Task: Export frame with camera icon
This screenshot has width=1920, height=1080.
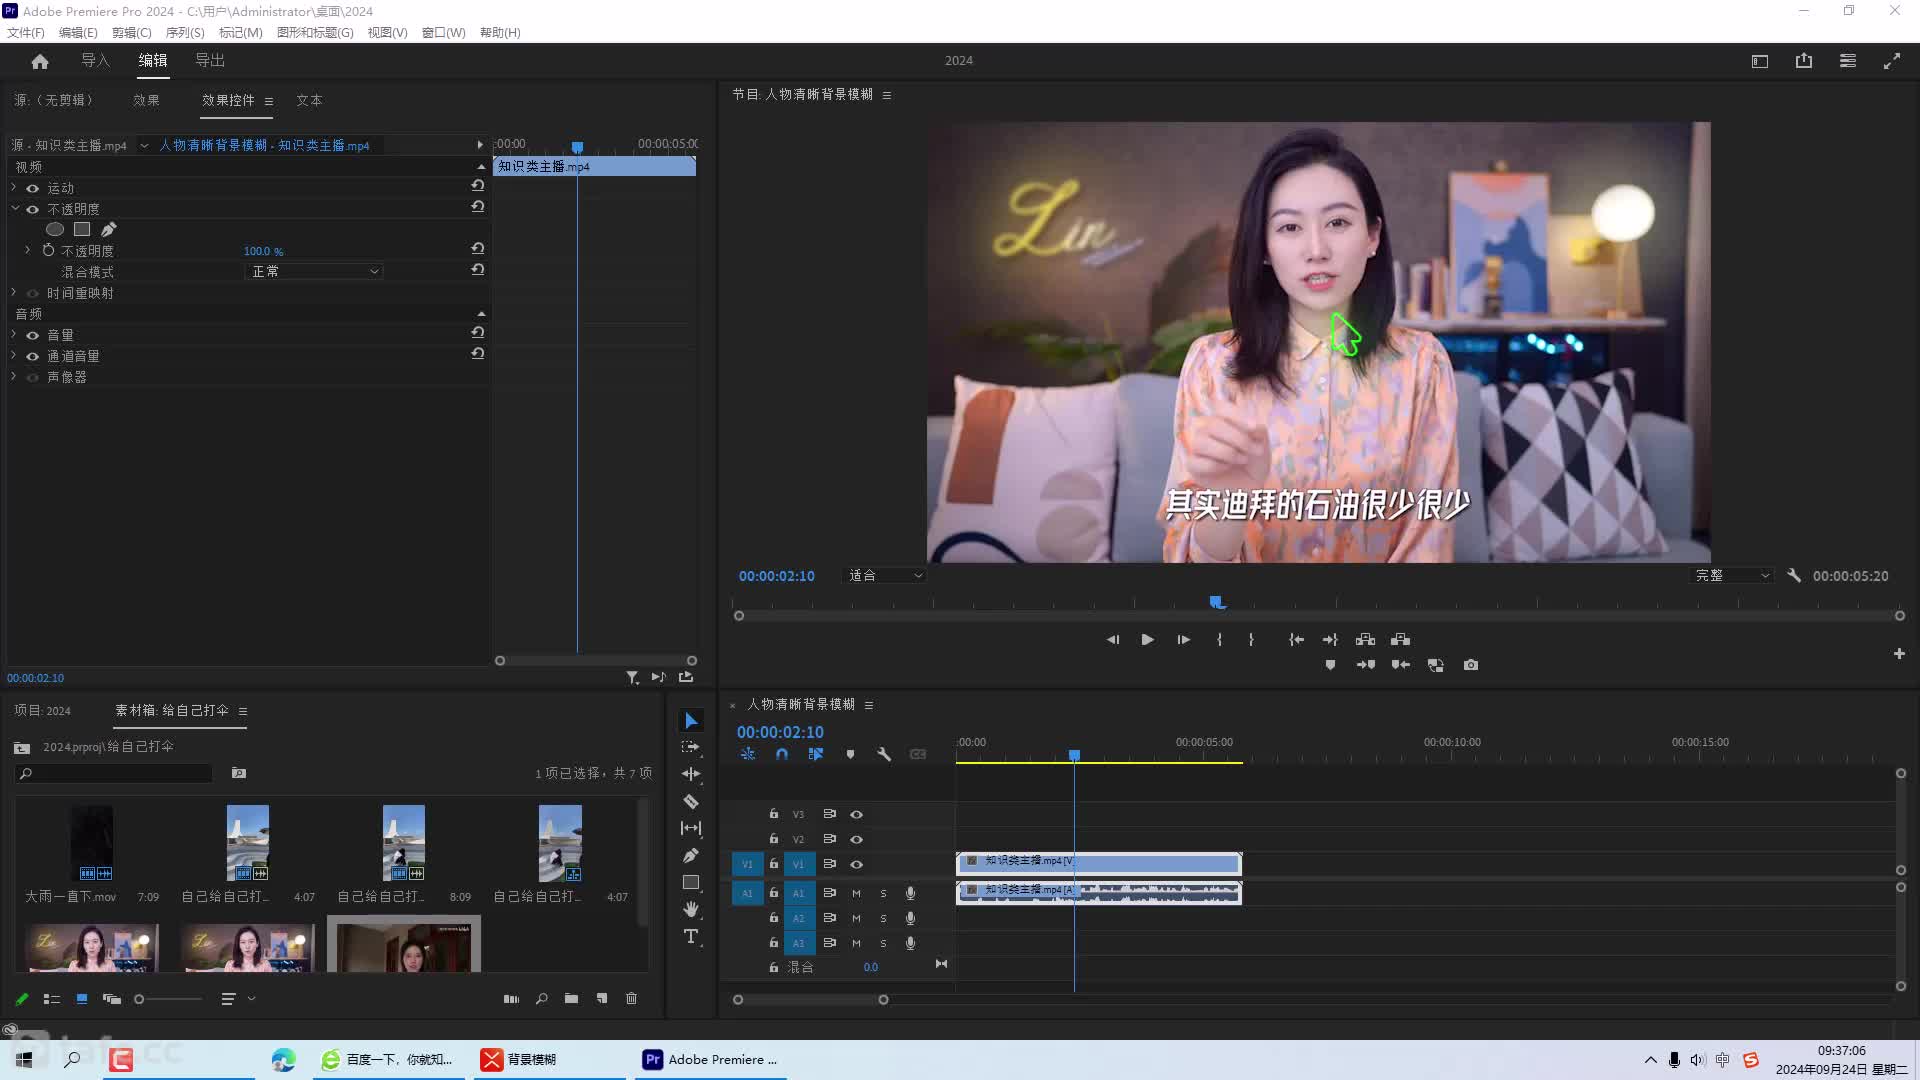Action: click(x=1471, y=665)
